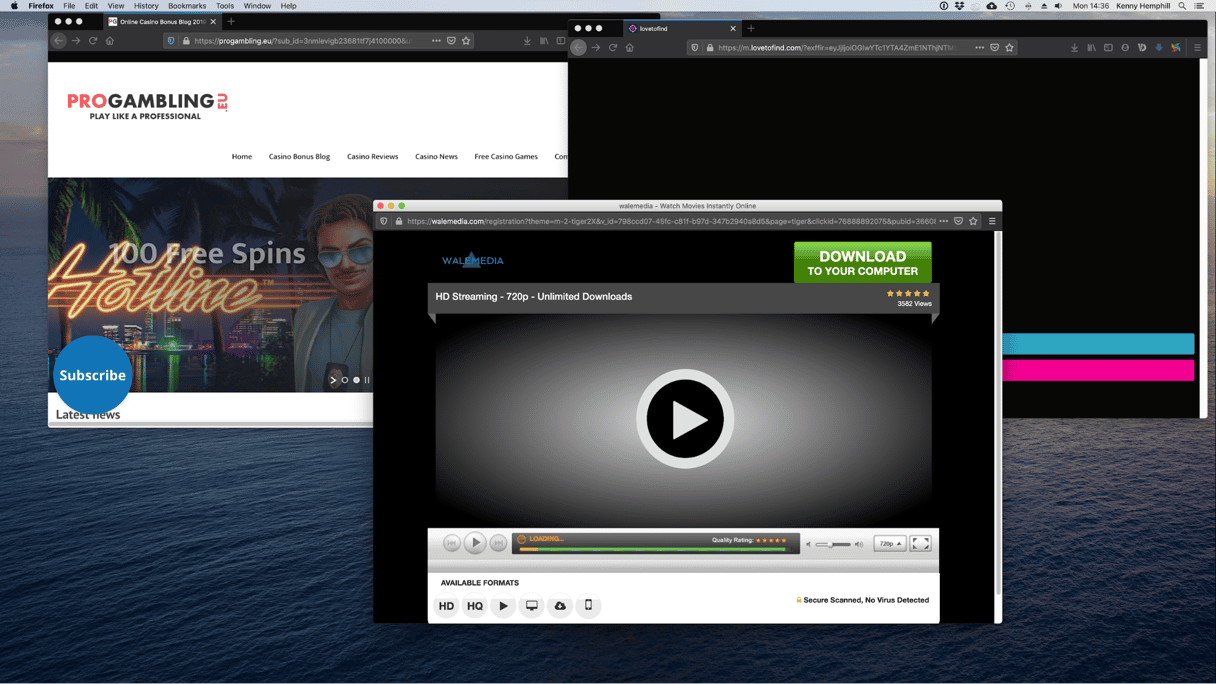Open Casino News menu link
1216x684 pixels.
pyautogui.click(x=436, y=156)
